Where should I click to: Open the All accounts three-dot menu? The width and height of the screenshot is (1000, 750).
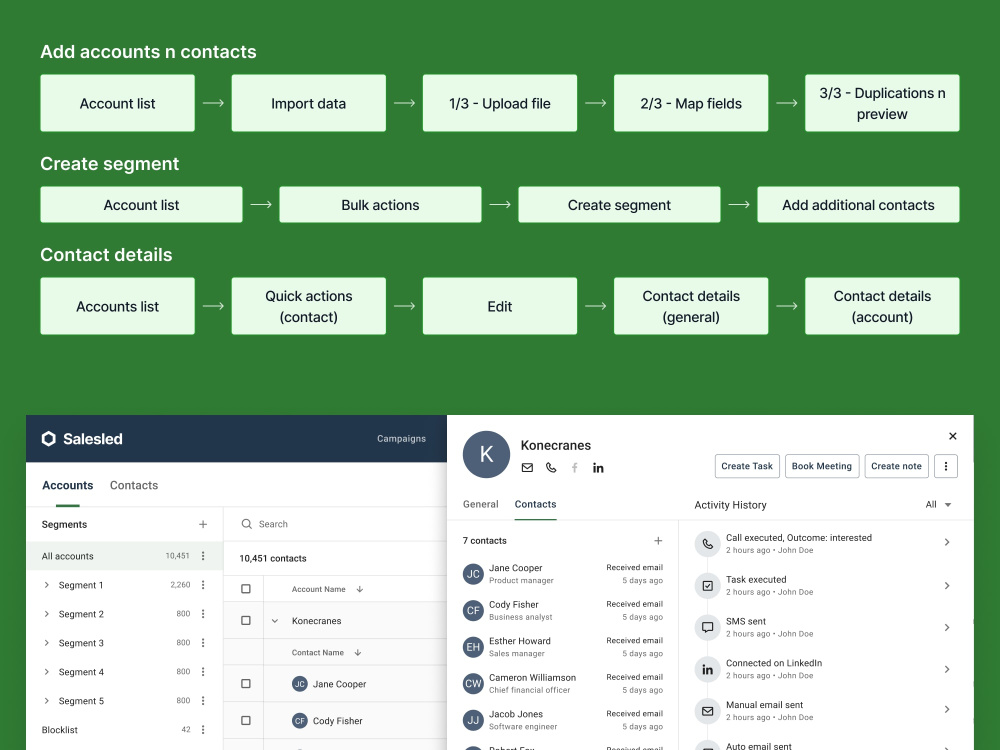tap(203, 556)
